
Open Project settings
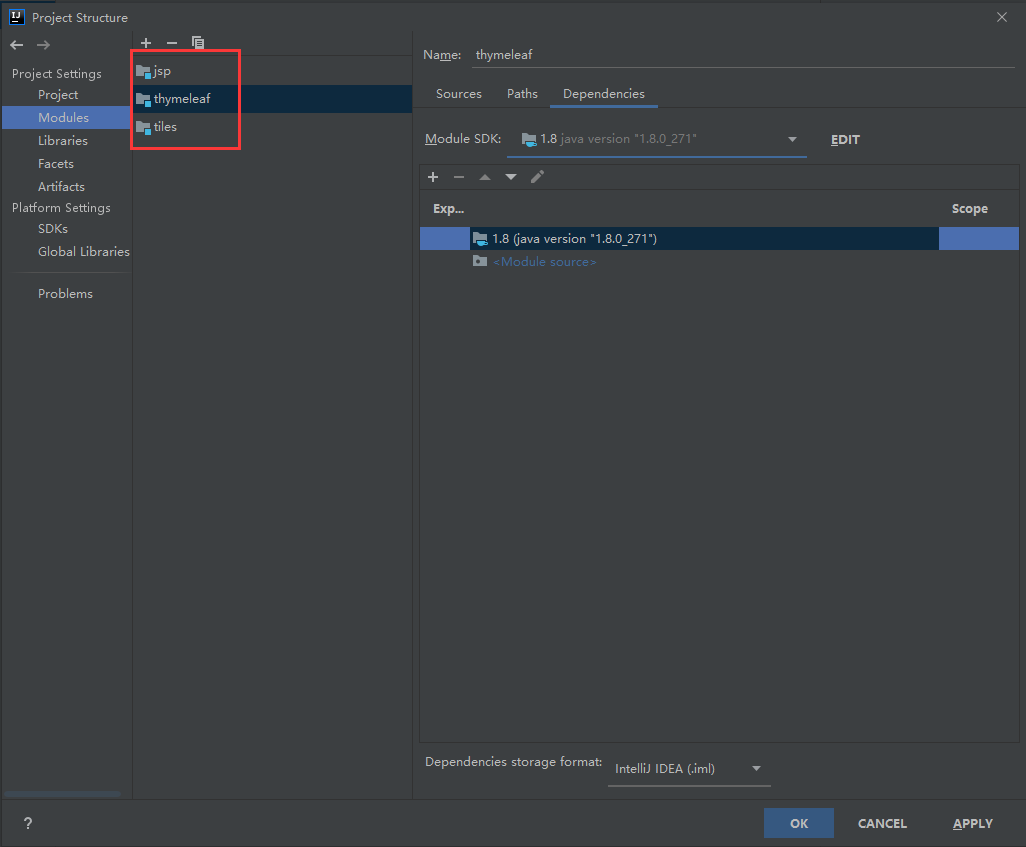coord(58,95)
